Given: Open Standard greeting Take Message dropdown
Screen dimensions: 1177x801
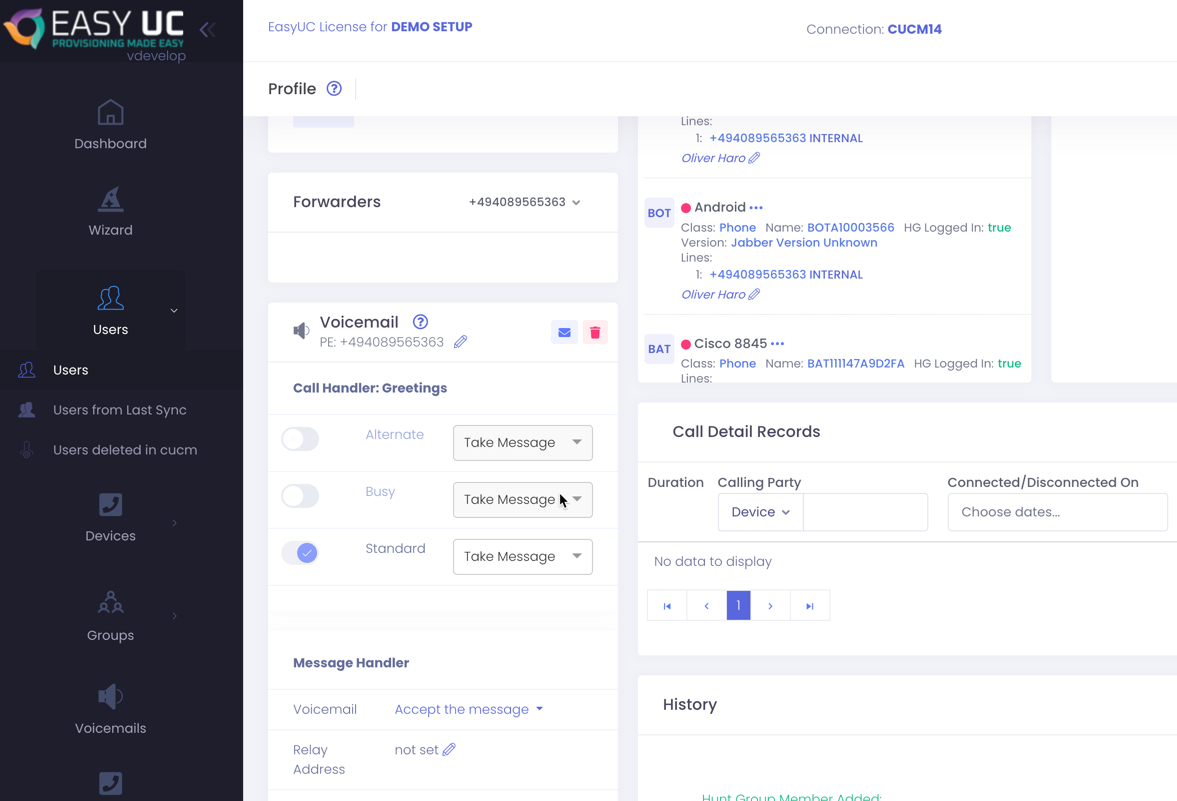Looking at the screenshot, I should [522, 557].
